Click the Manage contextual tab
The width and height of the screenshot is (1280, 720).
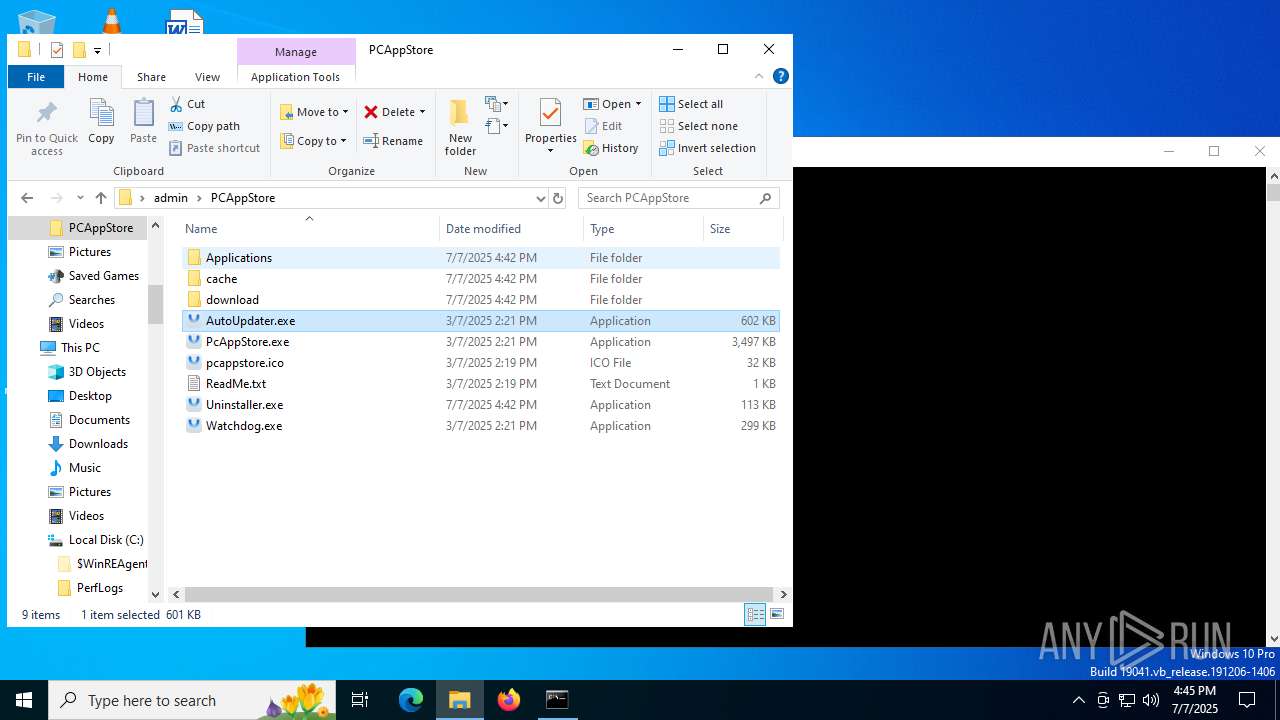(x=296, y=52)
